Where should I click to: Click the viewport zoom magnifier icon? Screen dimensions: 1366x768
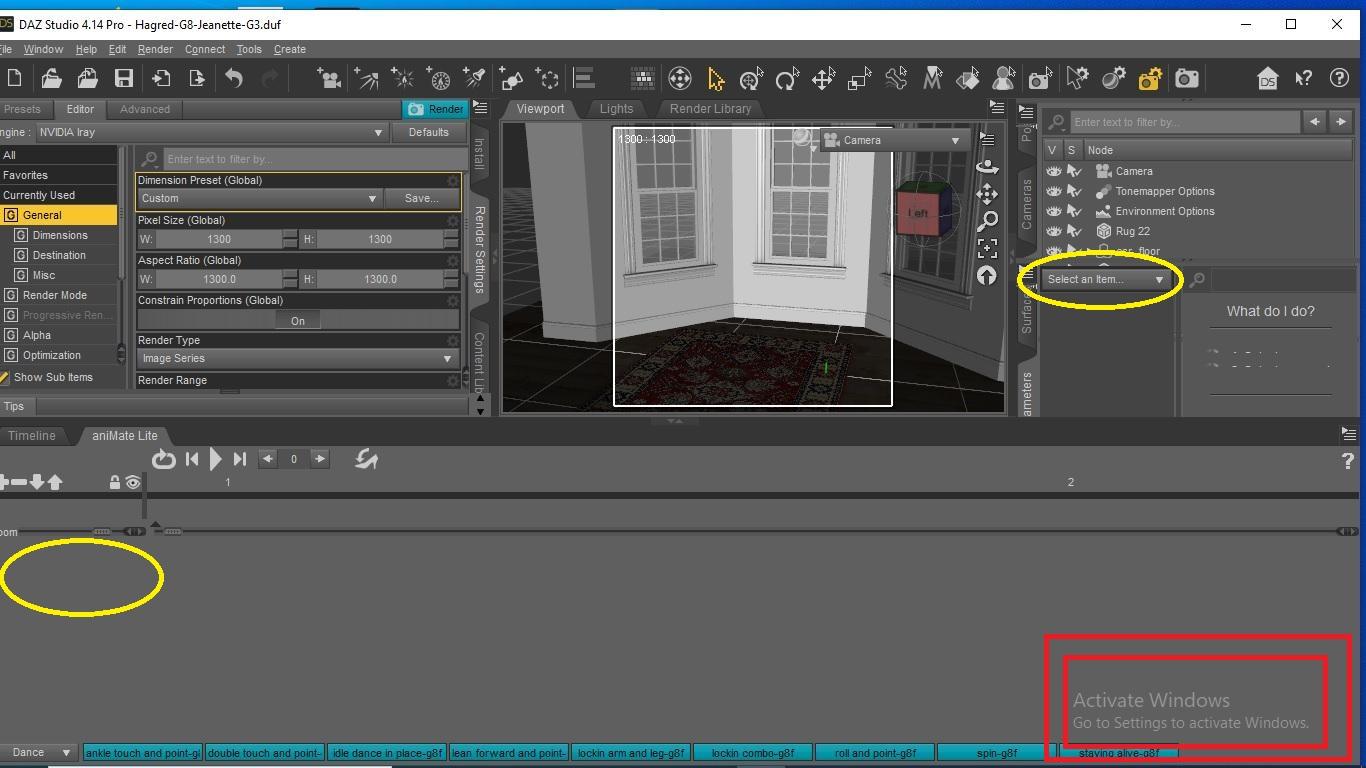987,221
